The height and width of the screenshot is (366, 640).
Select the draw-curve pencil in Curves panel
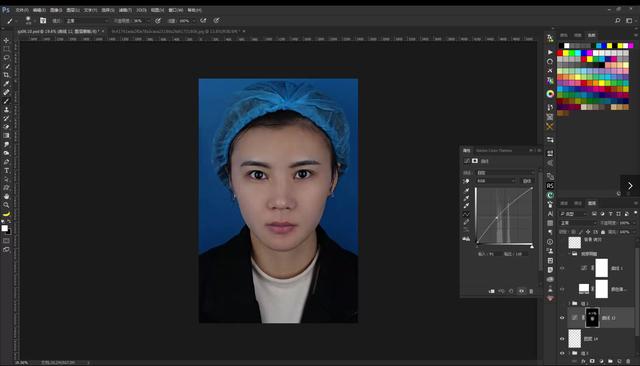click(x=466, y=222)
